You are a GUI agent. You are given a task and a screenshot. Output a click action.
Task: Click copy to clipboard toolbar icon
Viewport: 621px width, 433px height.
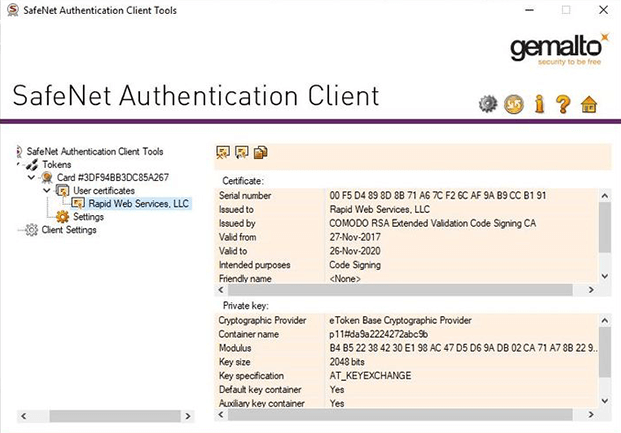[x=260, y=152]
